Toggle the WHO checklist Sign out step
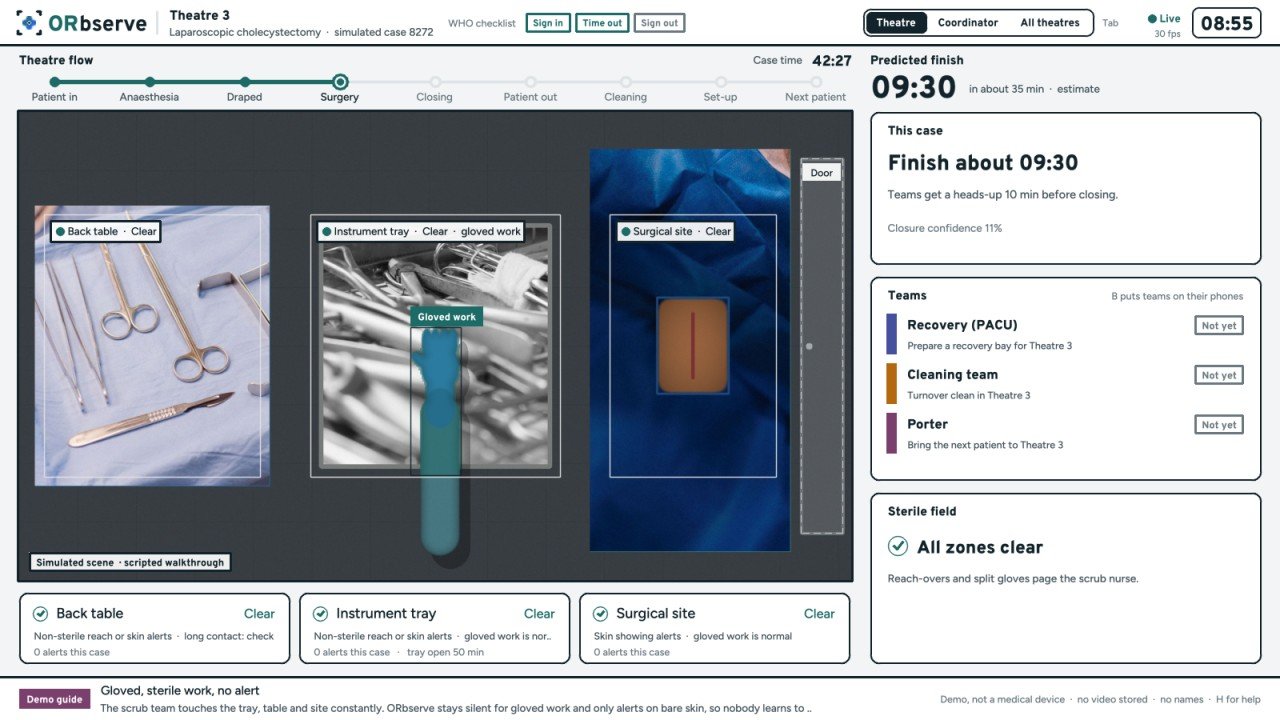 pos(659,23)
